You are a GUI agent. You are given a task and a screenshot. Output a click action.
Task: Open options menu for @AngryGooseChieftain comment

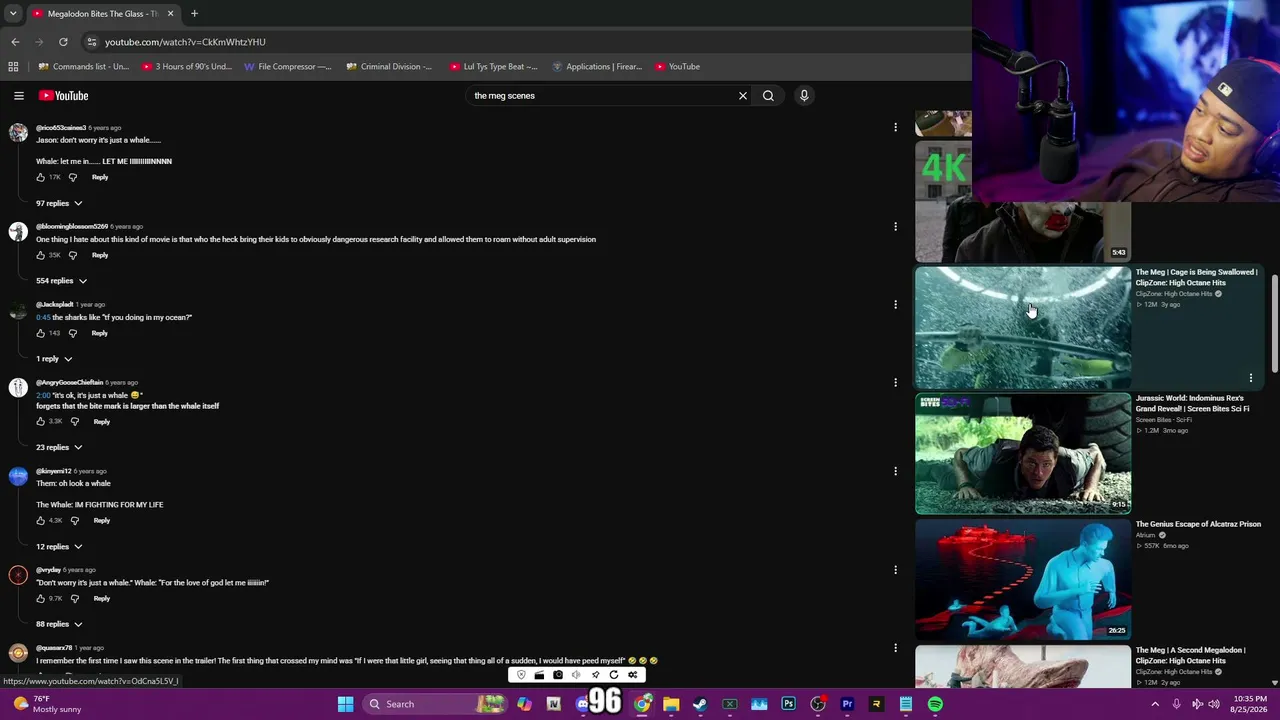click(x=895, y=382)
